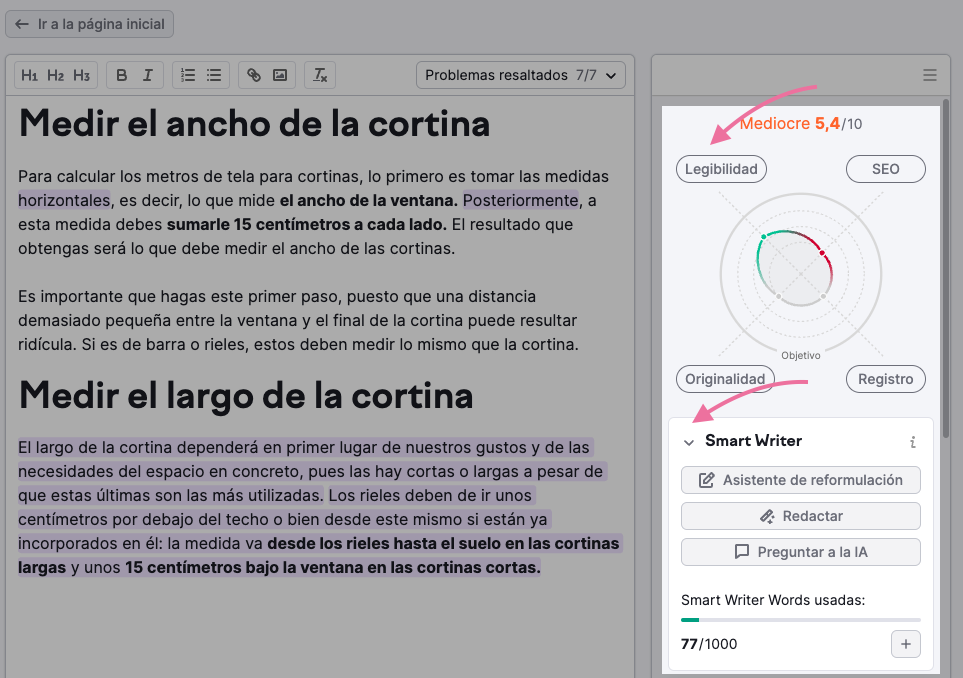Collapse the Smart Writer section
Image resolution: width=963 pixels, height=678 pixels.
[688, 441]
